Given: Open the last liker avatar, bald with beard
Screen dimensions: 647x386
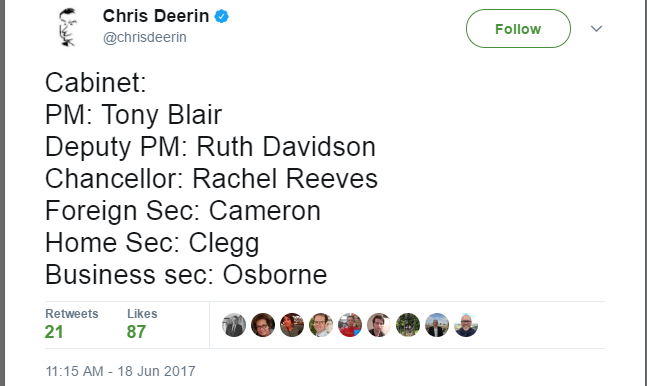Looking at the screenshot, I should (466, 325).
